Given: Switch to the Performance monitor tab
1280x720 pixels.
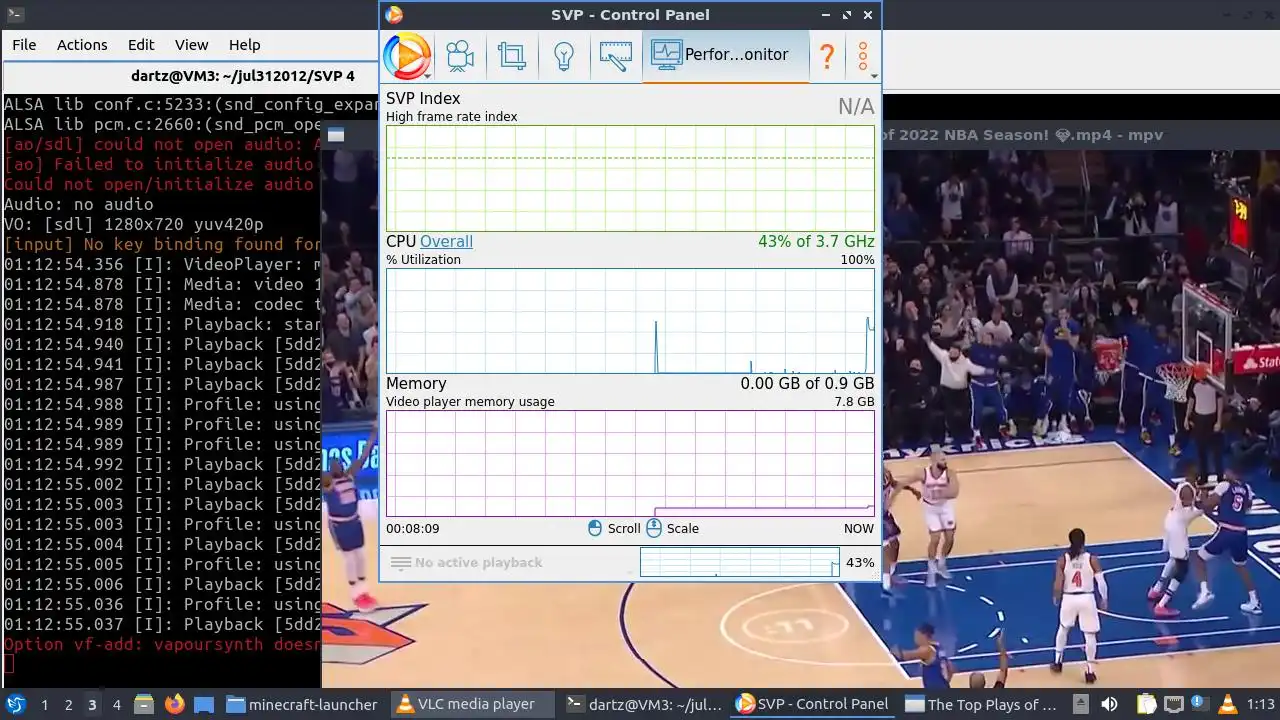Looking at the screenshot, I should tap(725, 56).
